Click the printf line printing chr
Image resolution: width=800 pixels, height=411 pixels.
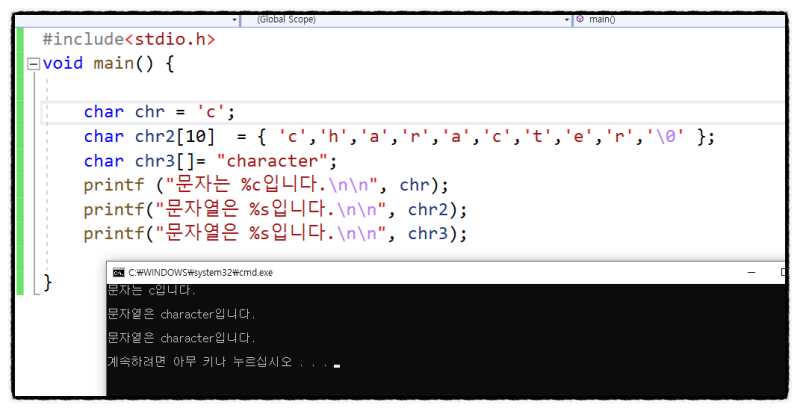[x=266, y=185]
